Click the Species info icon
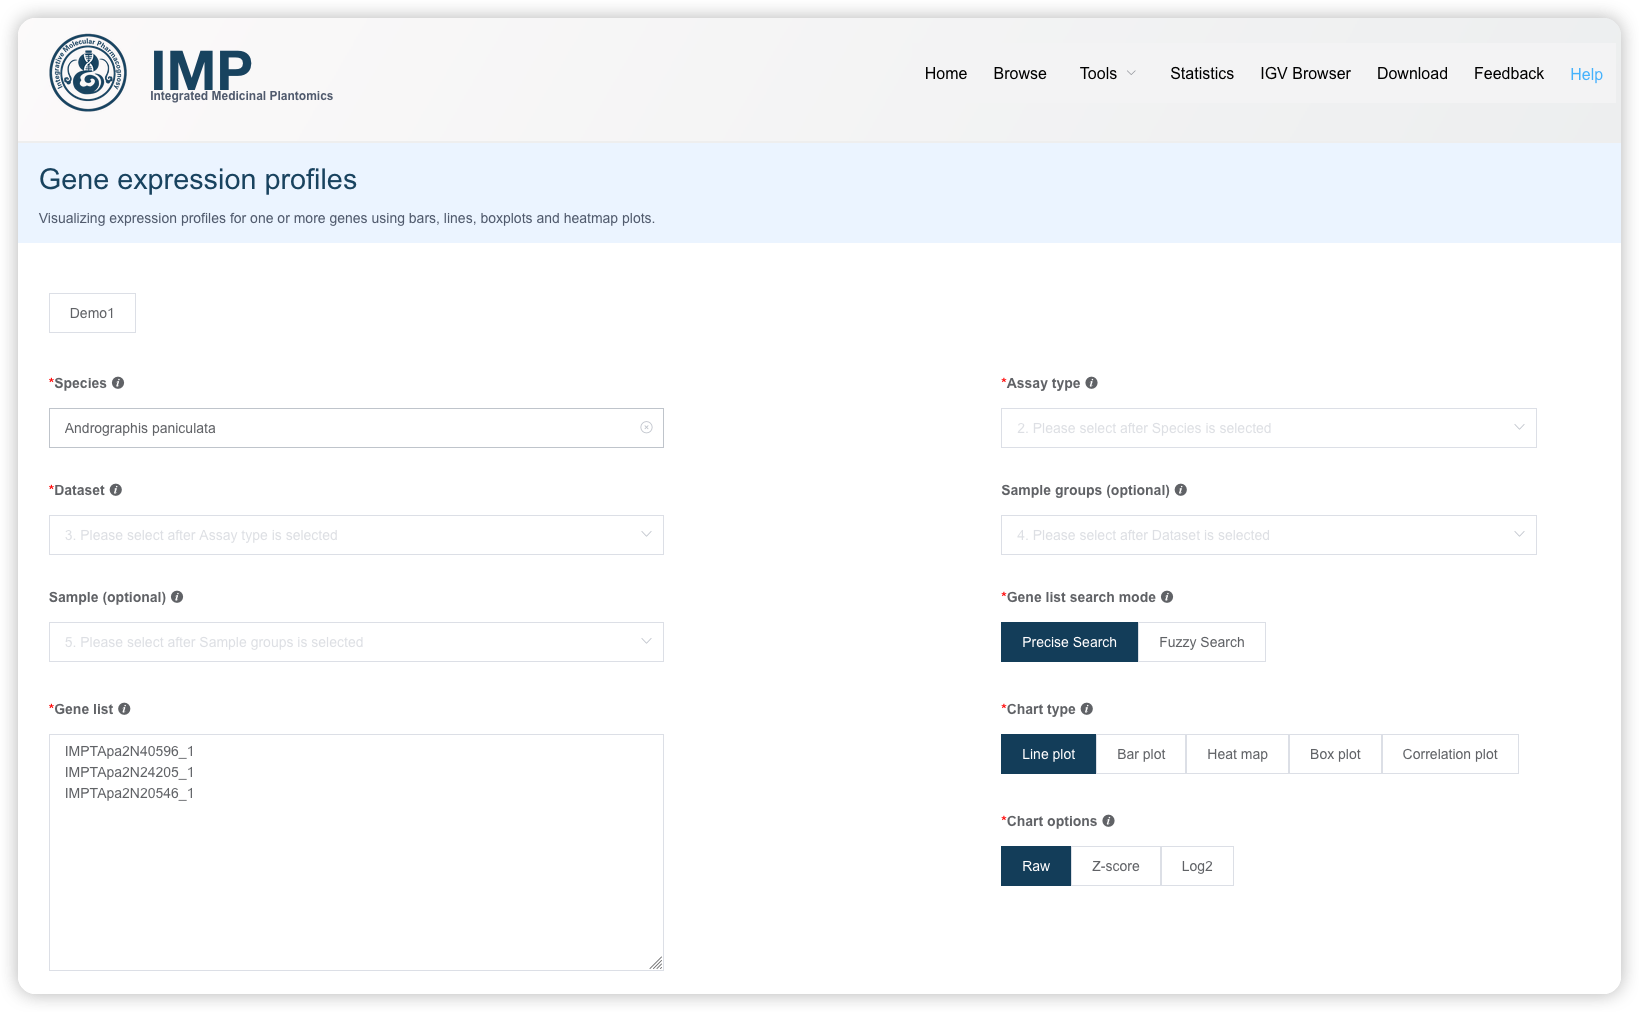 pyautogui.click(x=118, y=383)
